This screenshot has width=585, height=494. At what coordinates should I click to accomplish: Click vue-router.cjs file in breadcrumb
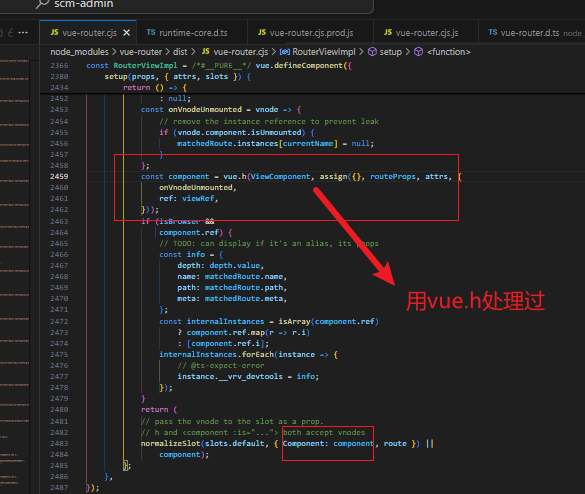click(x=241, y=52)
